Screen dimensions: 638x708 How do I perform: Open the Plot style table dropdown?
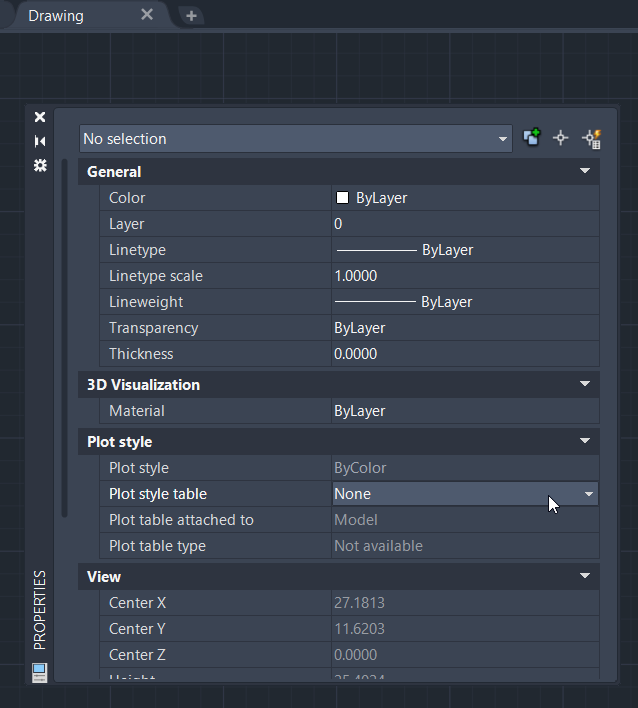(589, 494)
